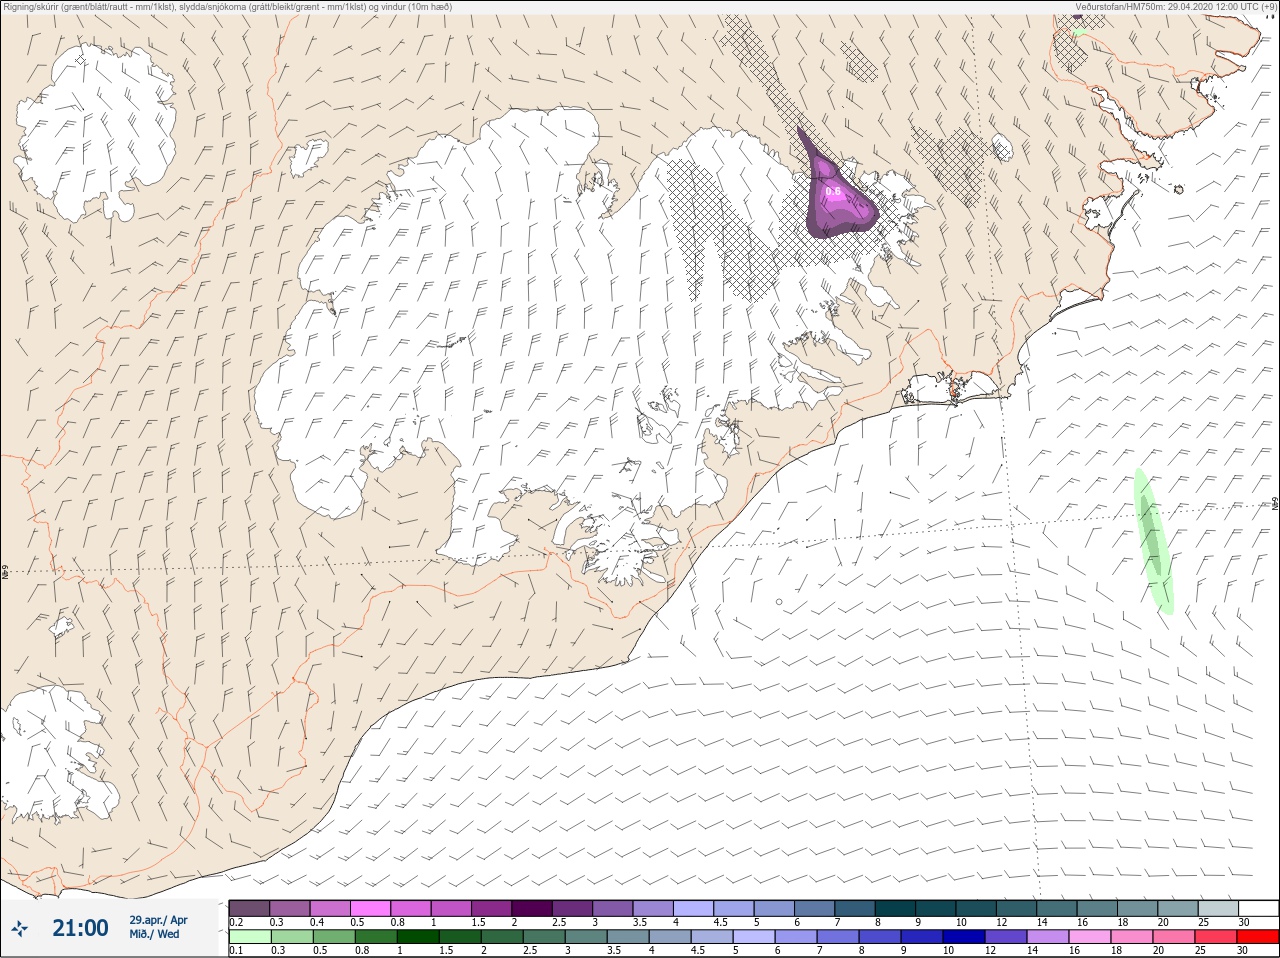Click the 64N latitude label on the left edge
The image size is (1280, 958).
click(x=5, y=573)
